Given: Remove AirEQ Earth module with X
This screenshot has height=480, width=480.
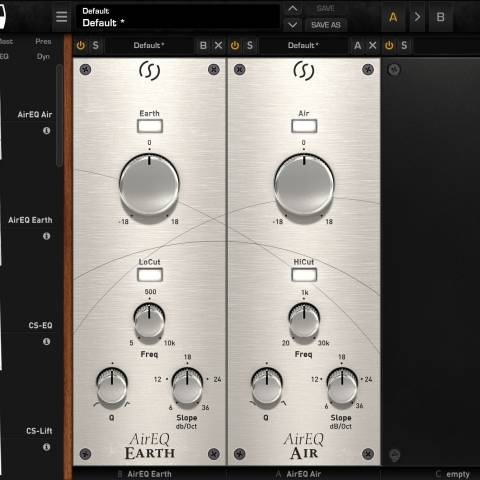Looking at the screenshot, I should [x=218, y=45].
